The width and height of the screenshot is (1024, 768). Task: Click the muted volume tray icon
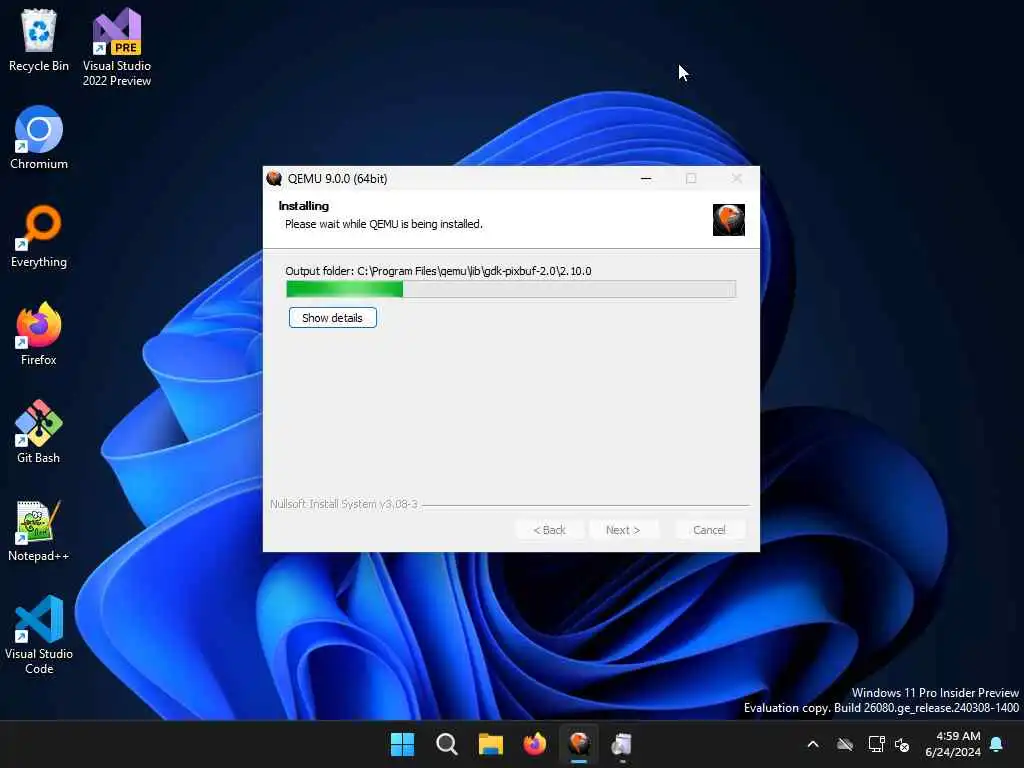[902, 744]
